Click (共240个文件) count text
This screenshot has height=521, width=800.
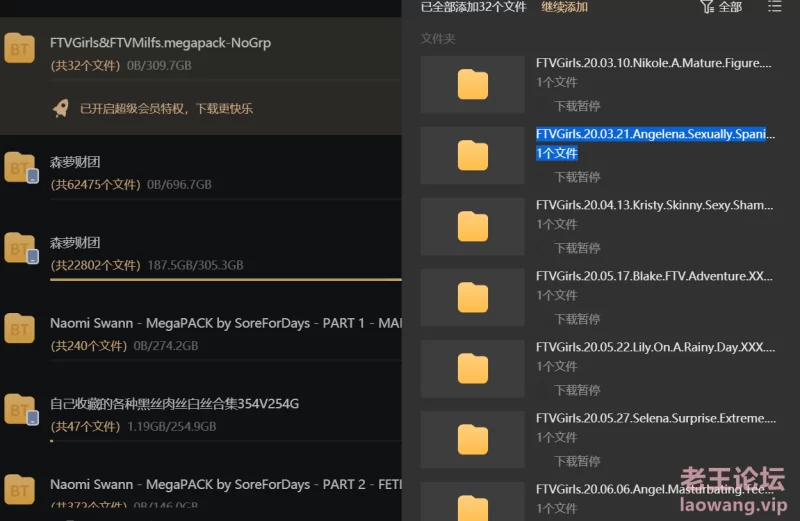89,345
